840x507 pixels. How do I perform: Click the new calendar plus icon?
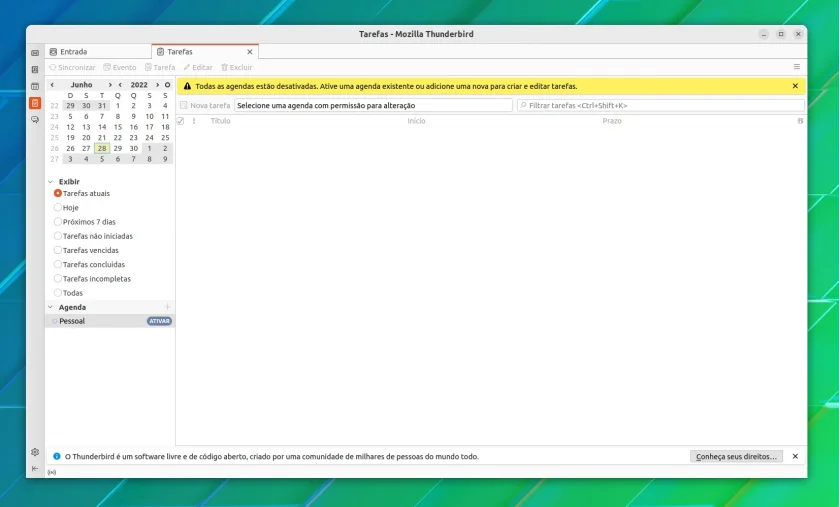167,307
